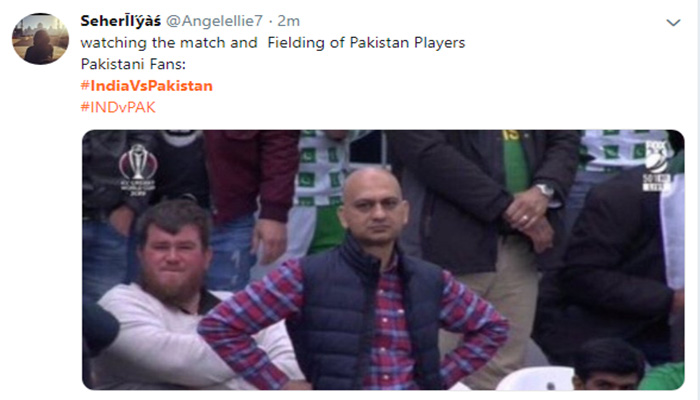Open the attached meme photo
The height and width of the screenshot is (400, 700).
coord(383,260)
